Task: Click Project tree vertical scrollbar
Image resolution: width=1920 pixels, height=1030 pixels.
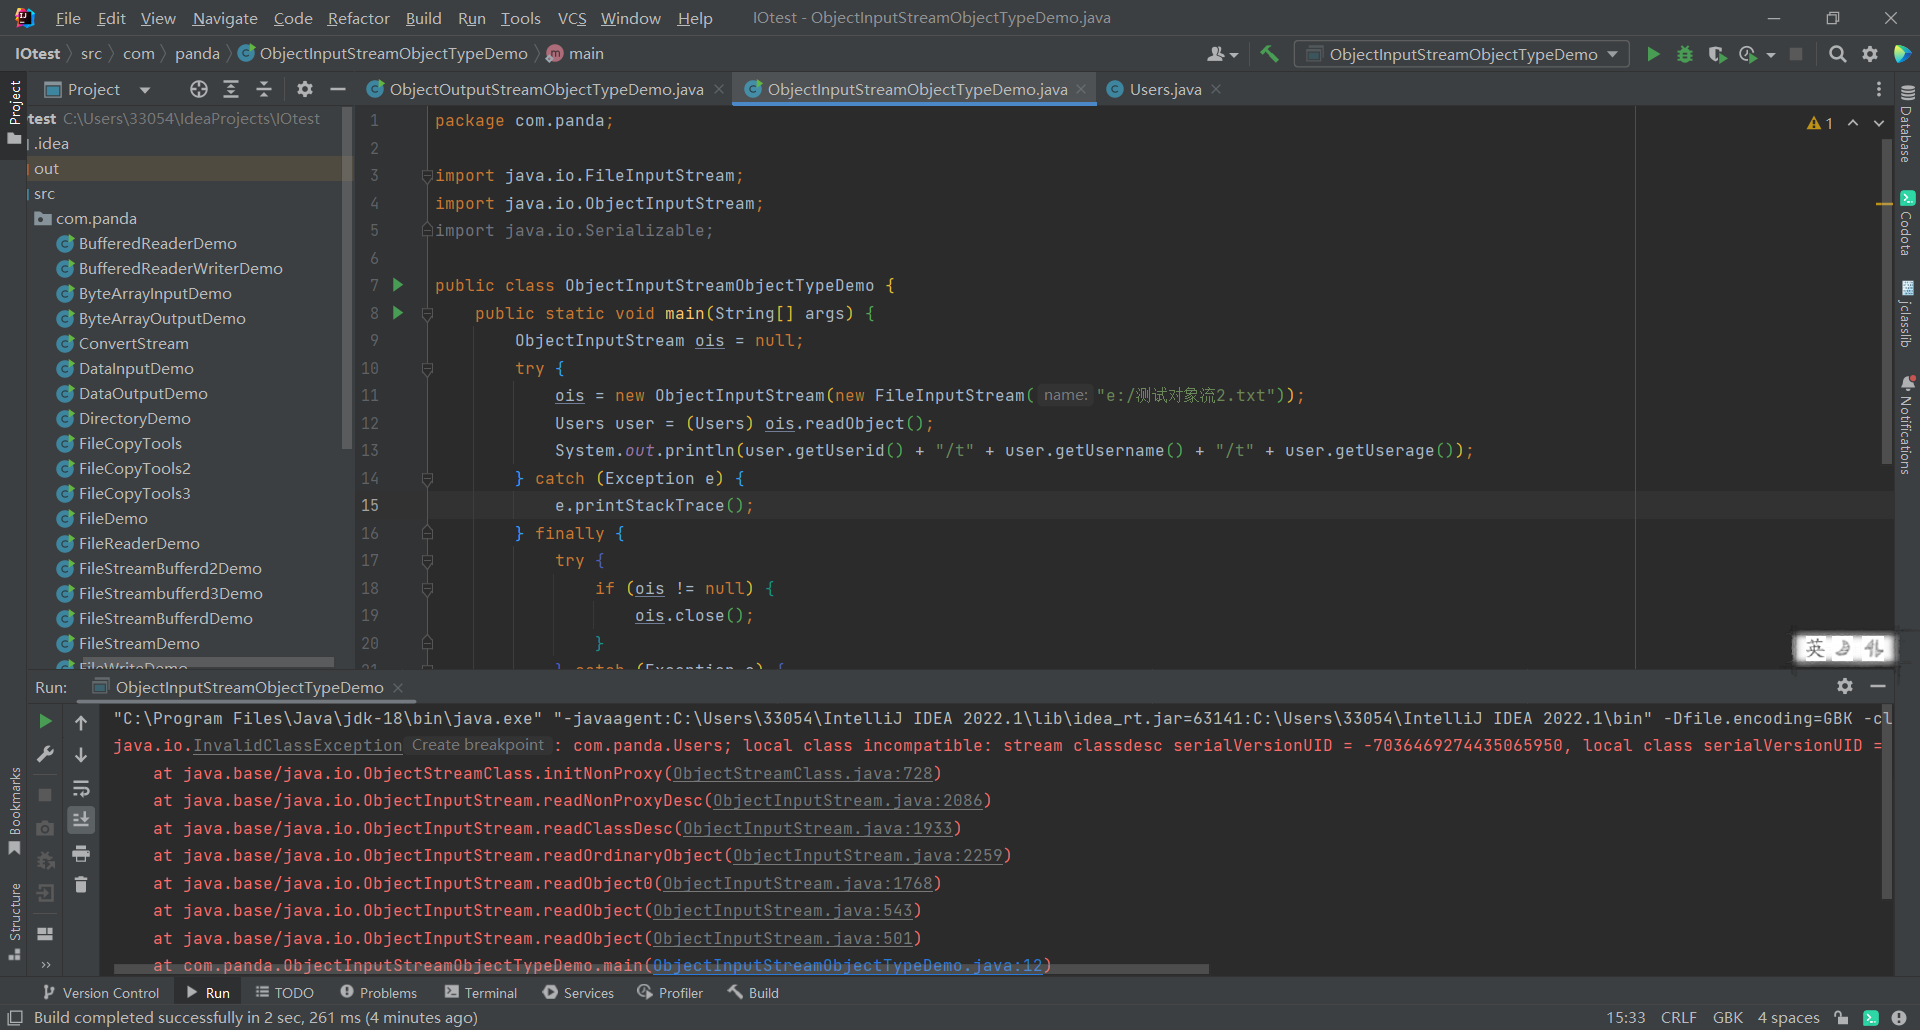Action: [347, 280]
